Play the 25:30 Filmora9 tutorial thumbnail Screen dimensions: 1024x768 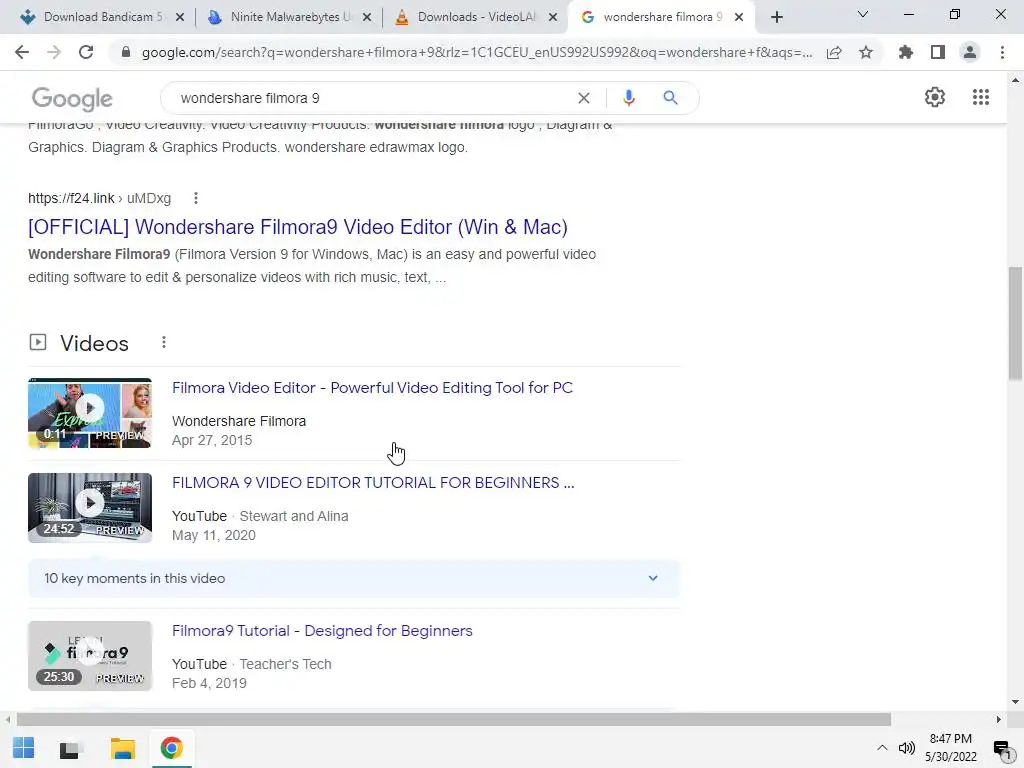[x=90, y=656]
